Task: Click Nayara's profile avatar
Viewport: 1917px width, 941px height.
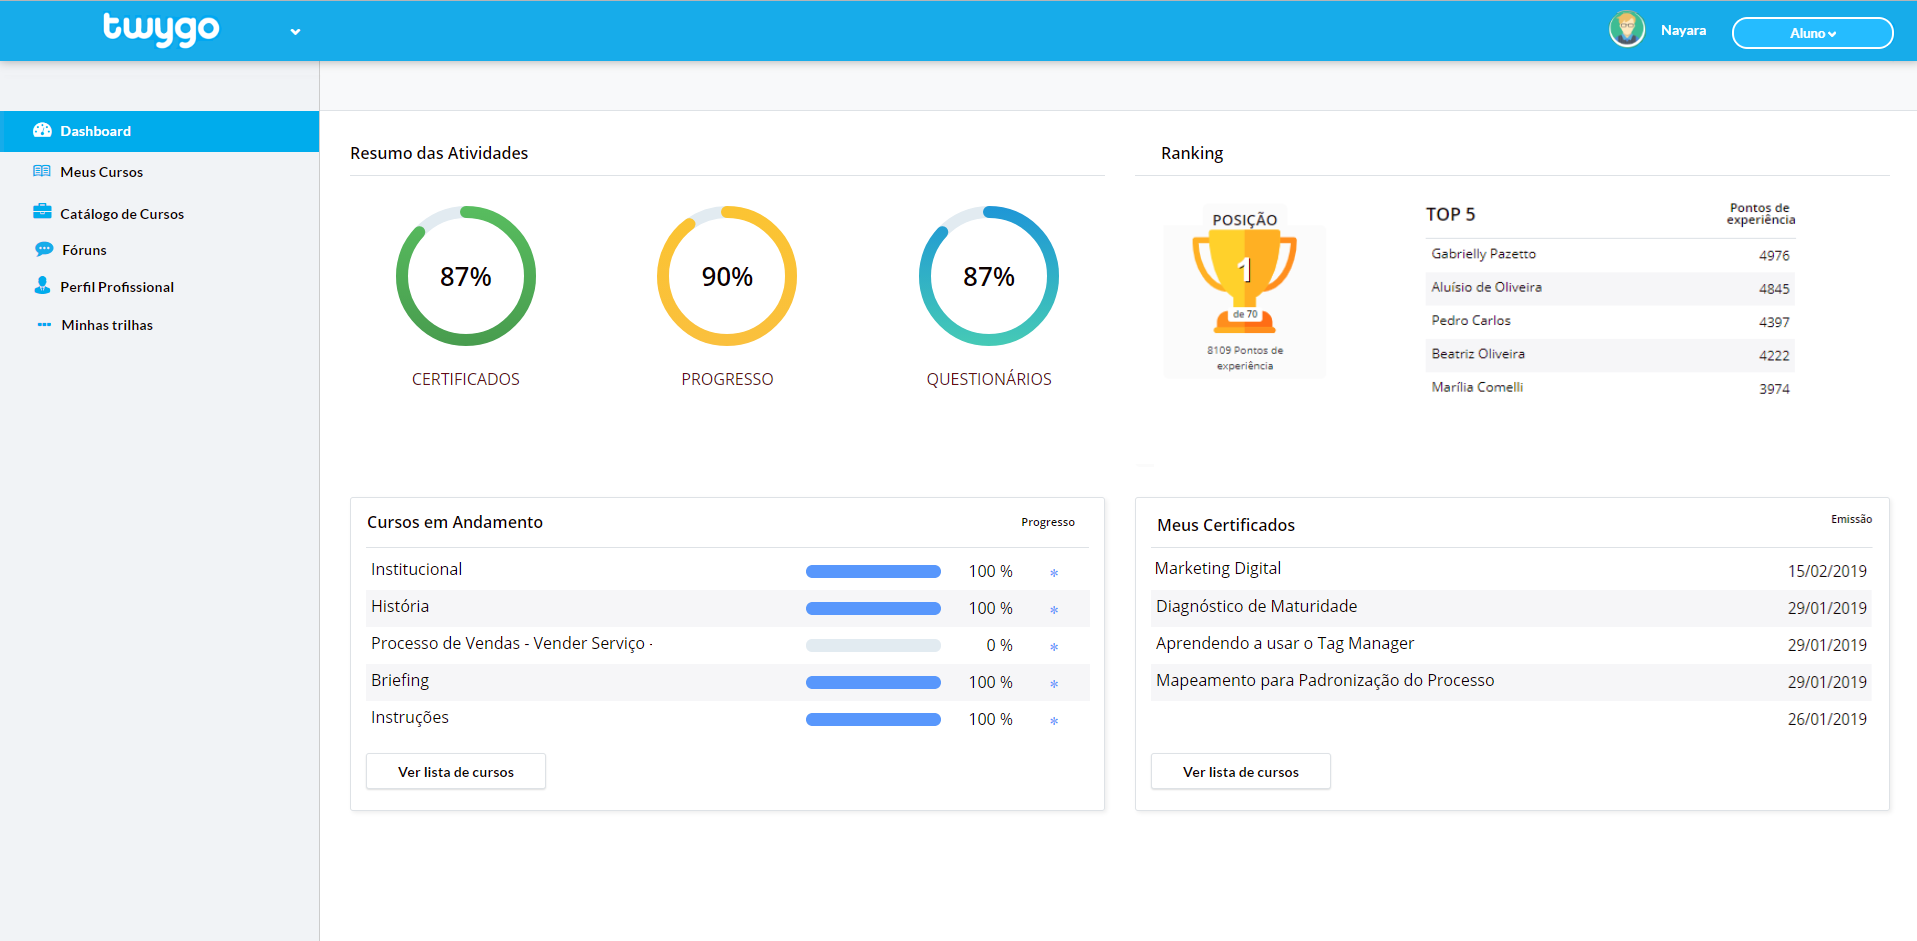Action: [x=1627, y=30]
